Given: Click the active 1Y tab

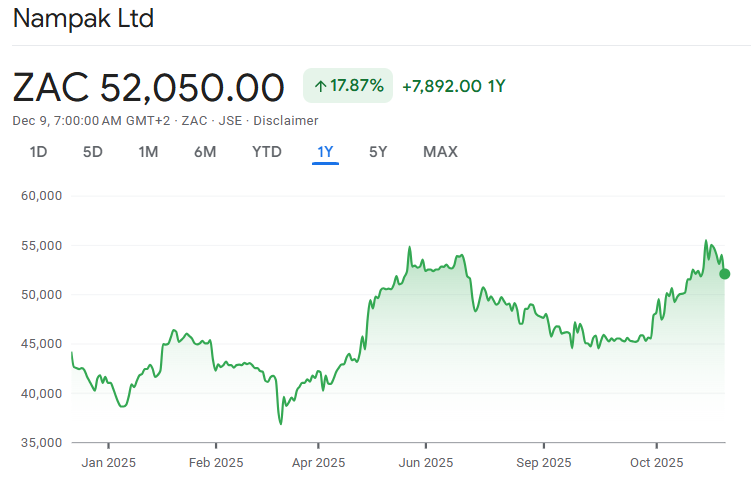Looking at the screenshot, I should click(325, 152).
